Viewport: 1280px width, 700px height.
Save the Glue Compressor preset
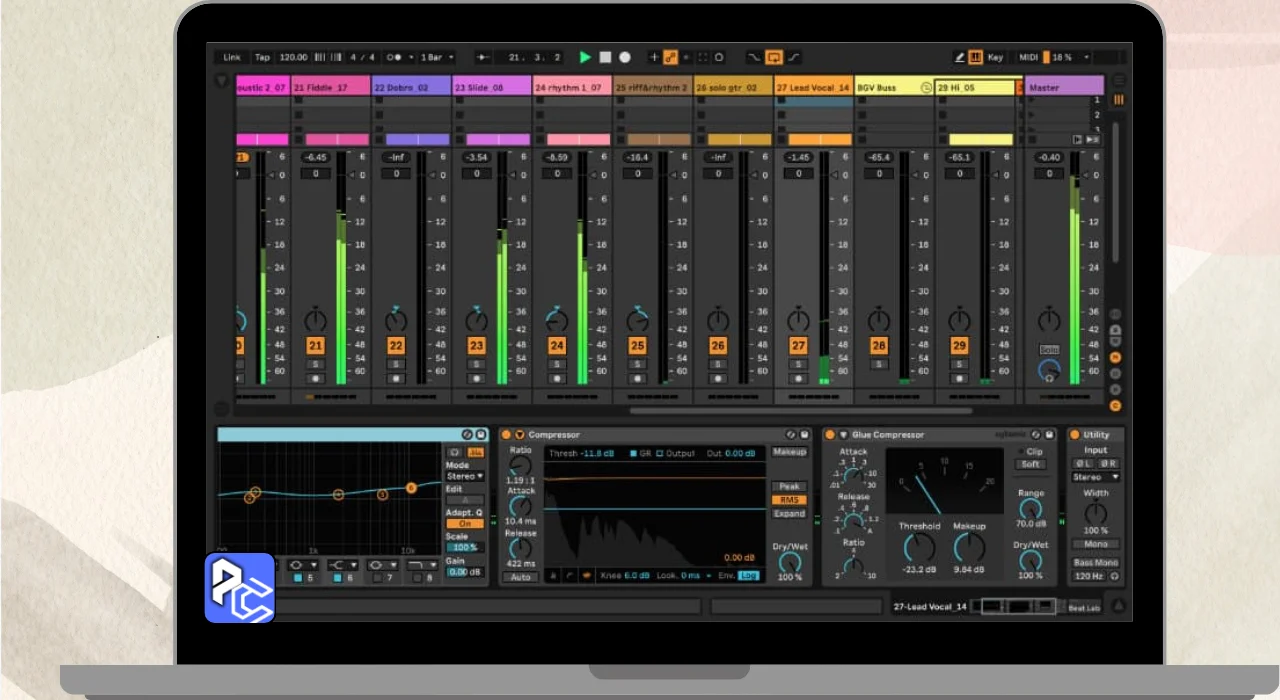(x=1049, y=435)
